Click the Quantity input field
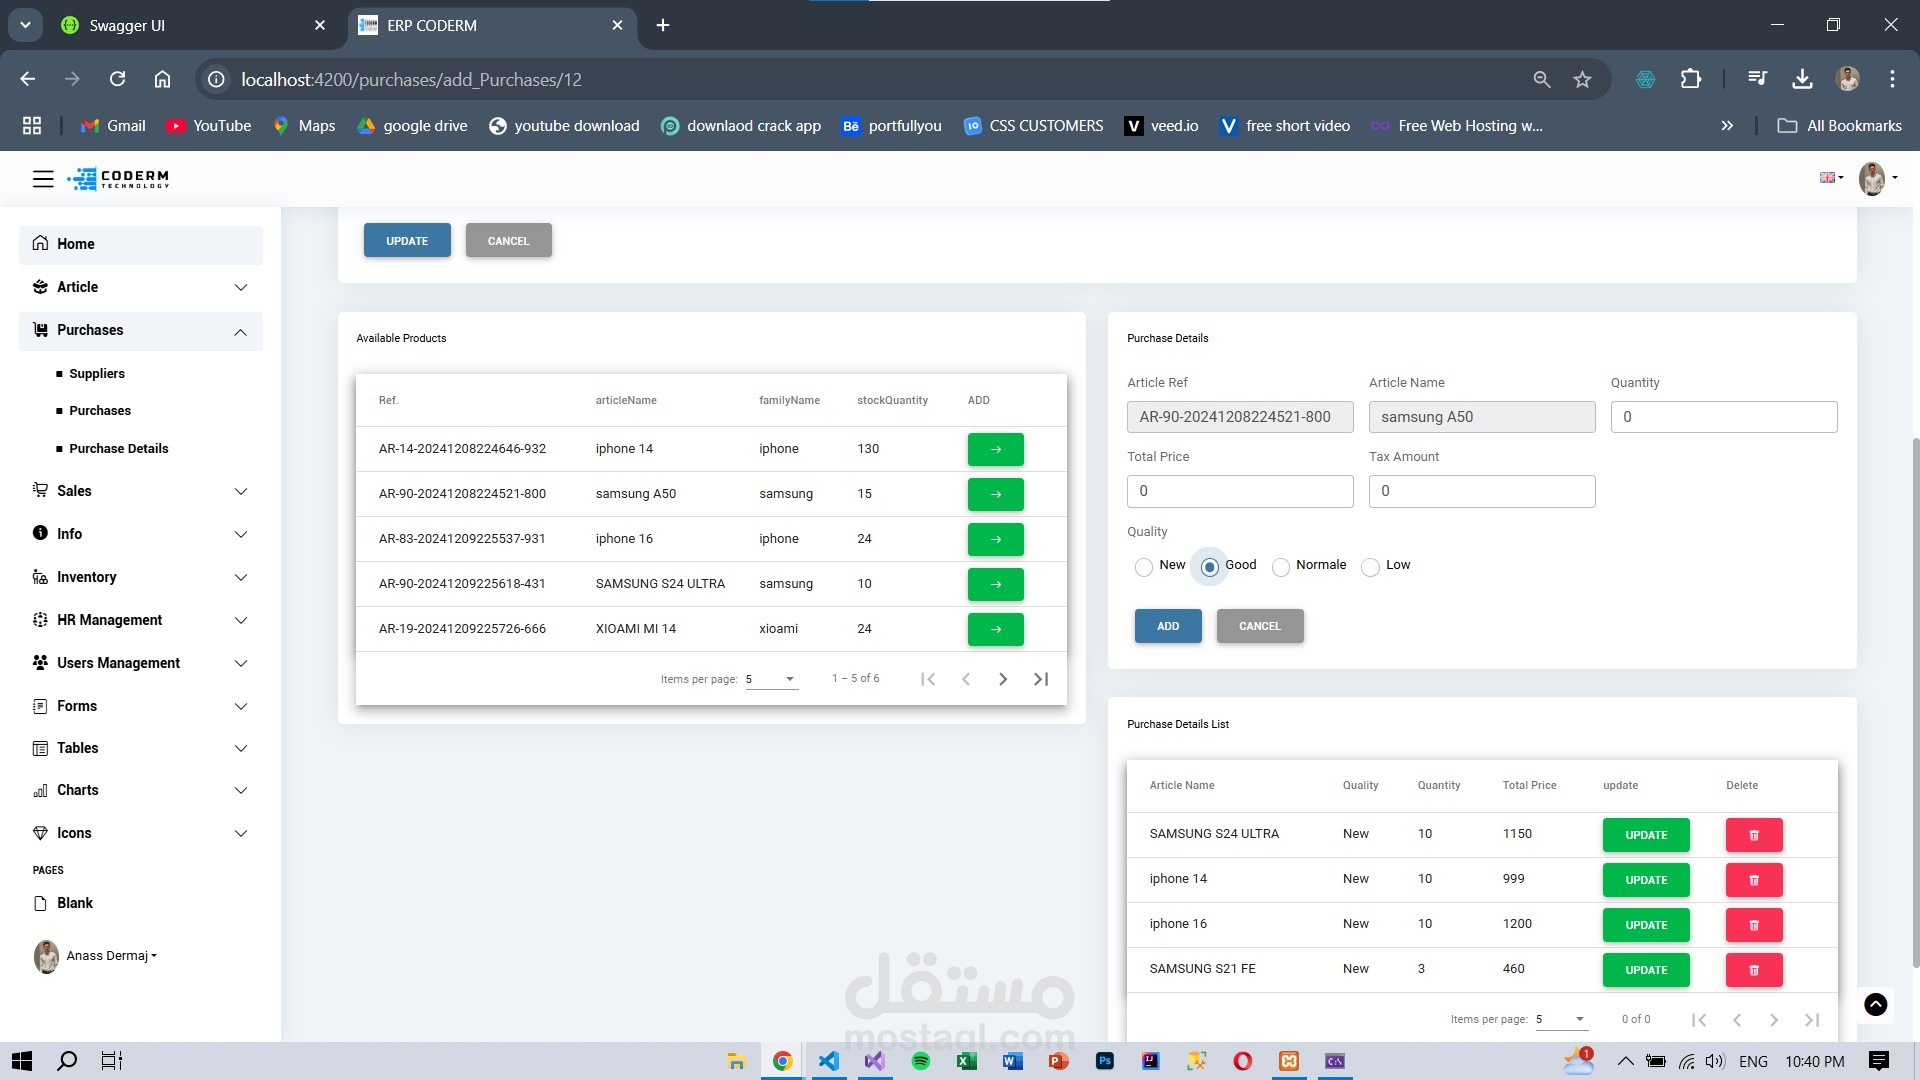This screenshot has height=1080, width=1920. click(x=1724, y=417)
